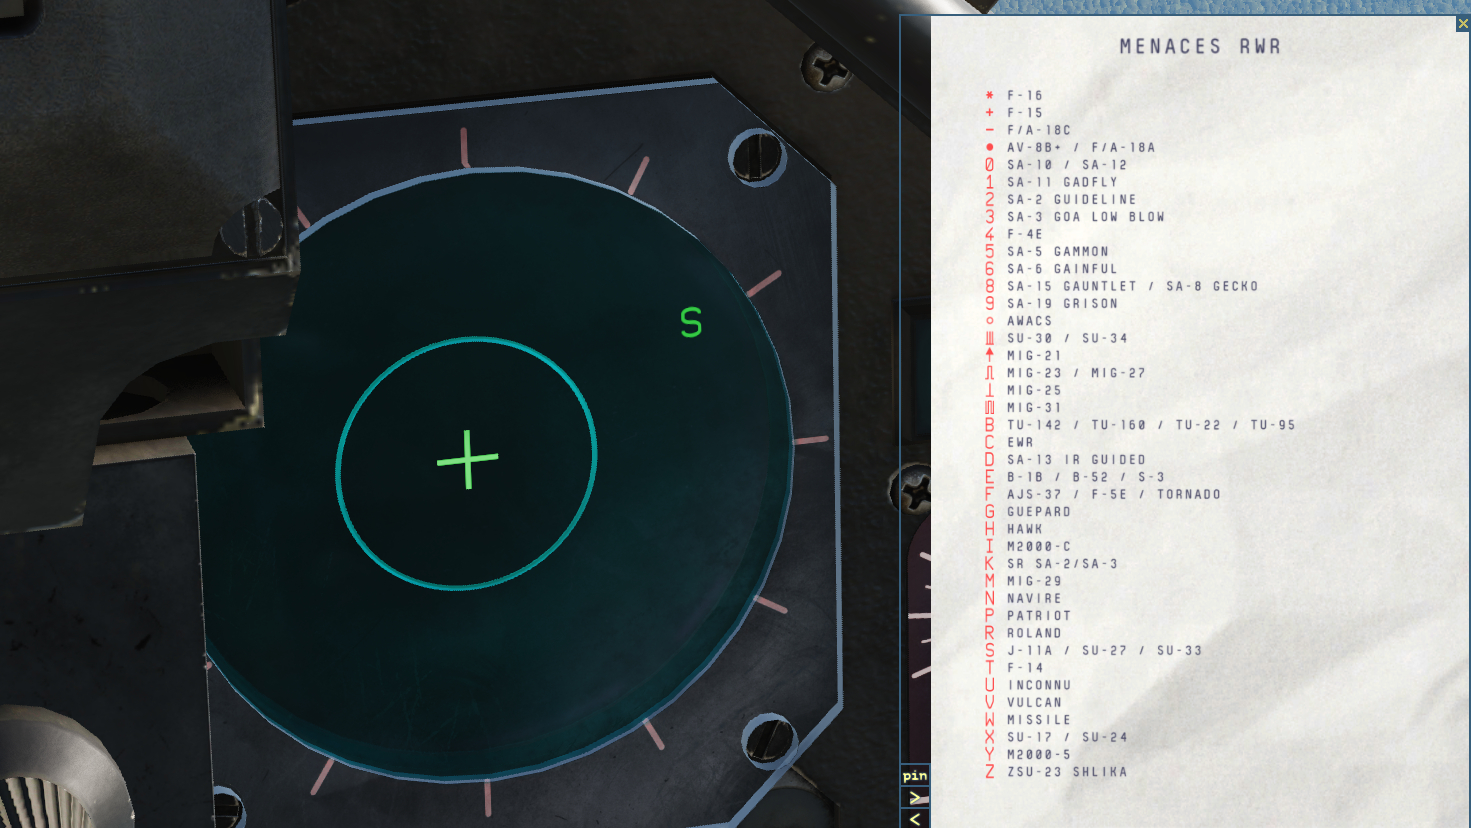The width and height of the screenshot is (1471, 828).
Task: Click the PATRIOT entry text
Action: click(x=1039, y=615)
